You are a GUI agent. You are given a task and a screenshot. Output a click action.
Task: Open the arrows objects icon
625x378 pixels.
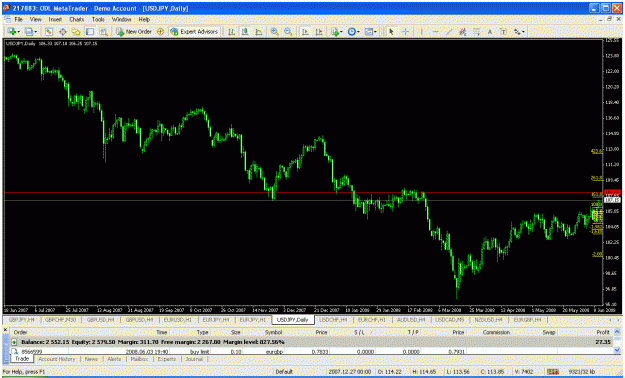coord(517,32)
